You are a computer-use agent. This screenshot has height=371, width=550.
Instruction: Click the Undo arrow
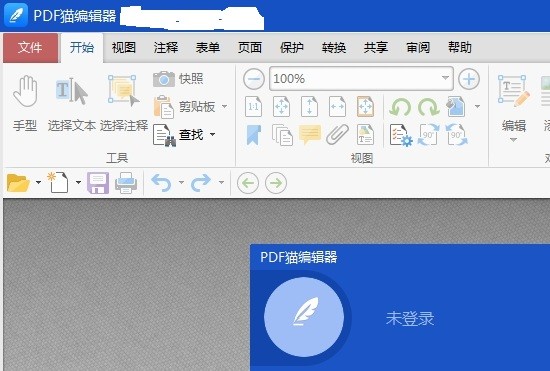[161, 183]
